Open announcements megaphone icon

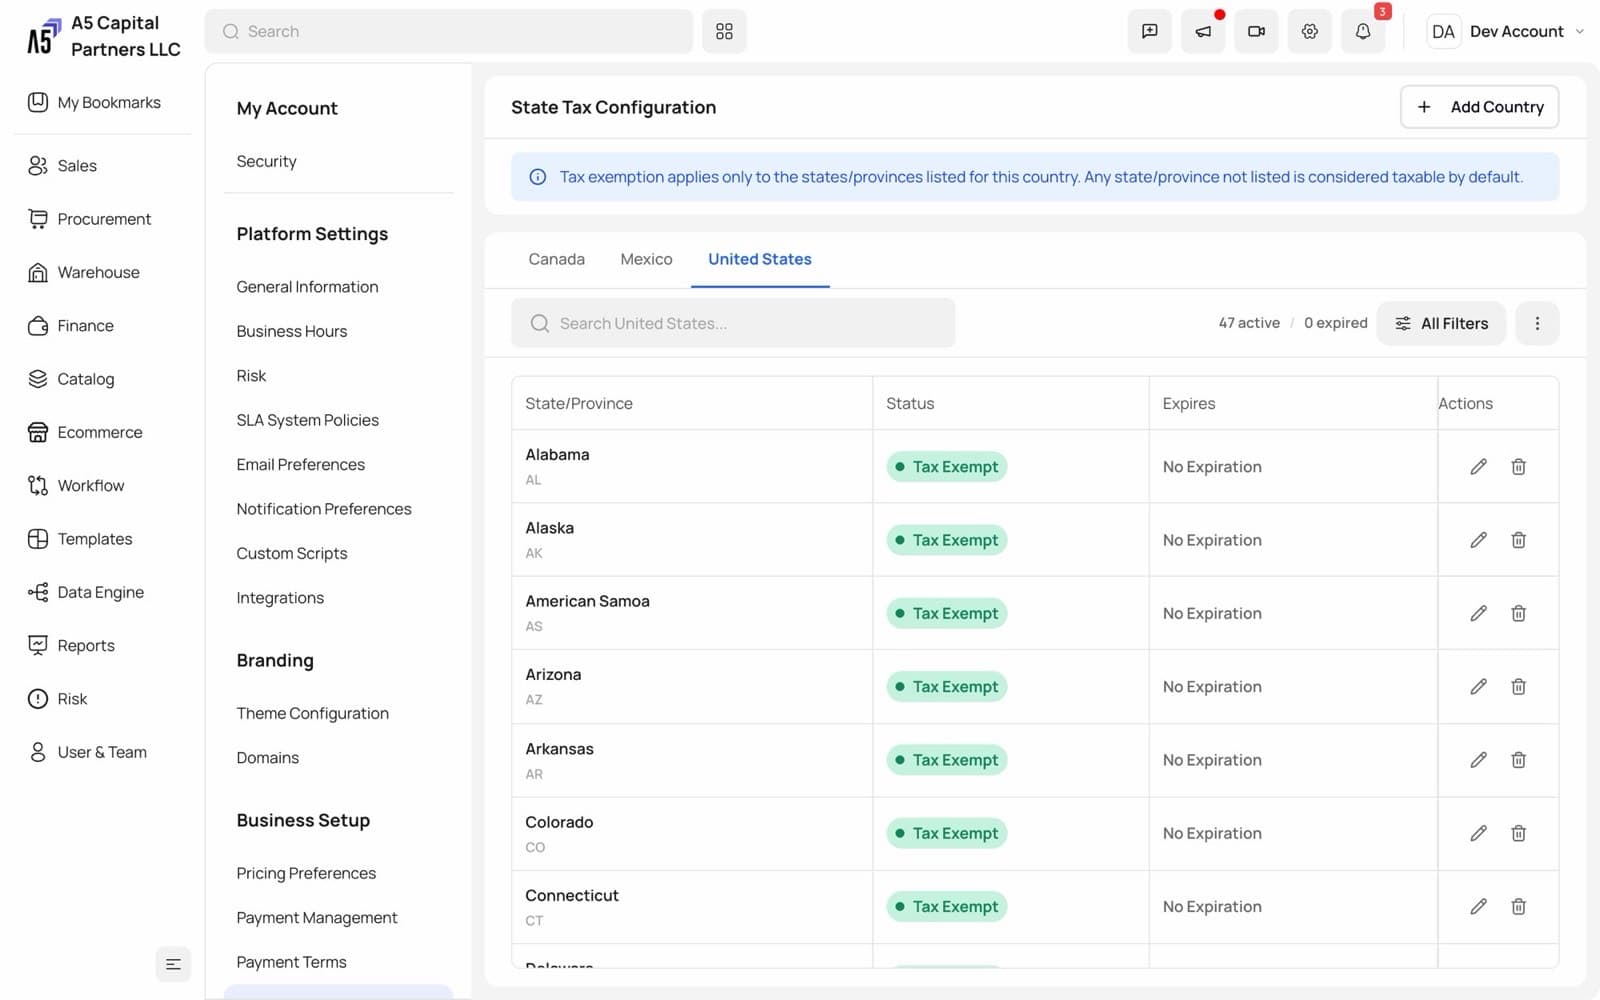[1203, 31]
